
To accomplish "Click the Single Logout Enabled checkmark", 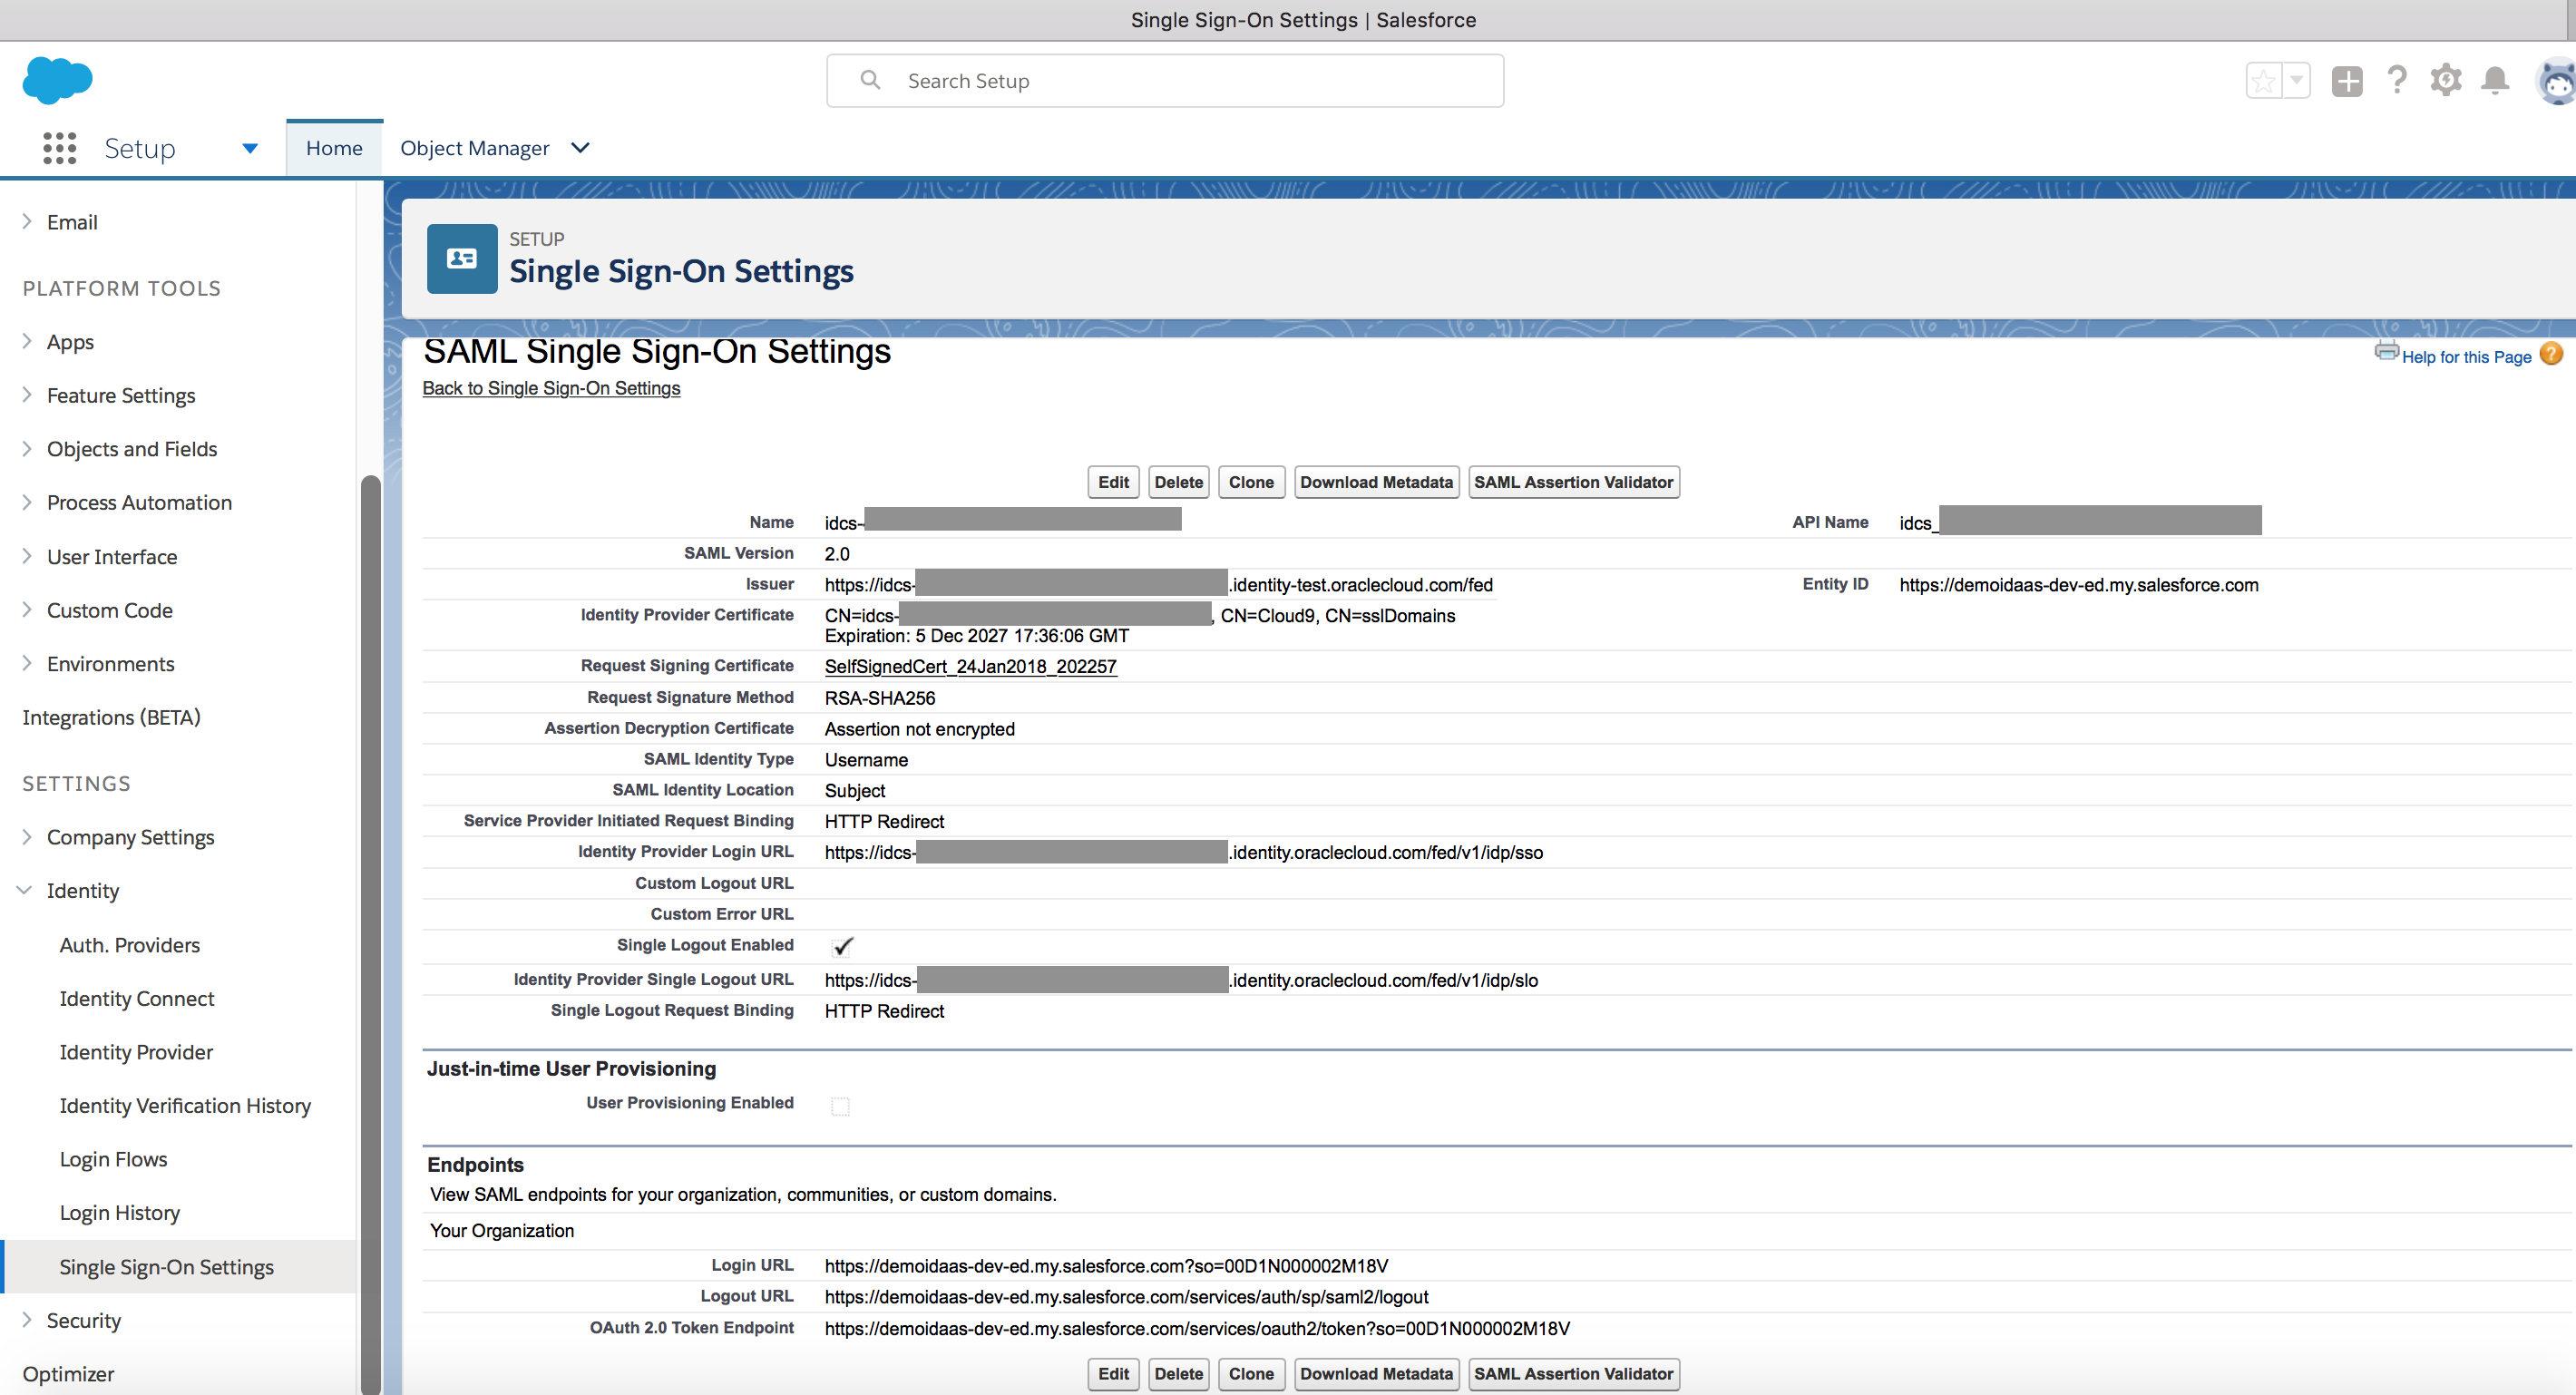I will 843,946.
